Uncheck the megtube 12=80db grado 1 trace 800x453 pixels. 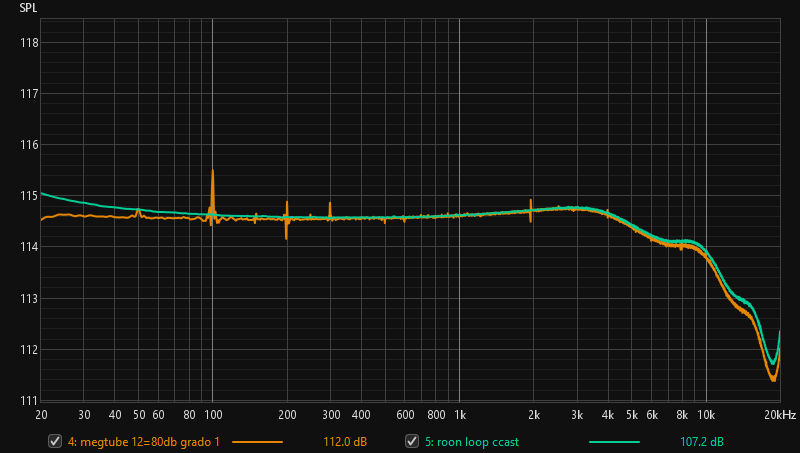[x=55, y=441]
